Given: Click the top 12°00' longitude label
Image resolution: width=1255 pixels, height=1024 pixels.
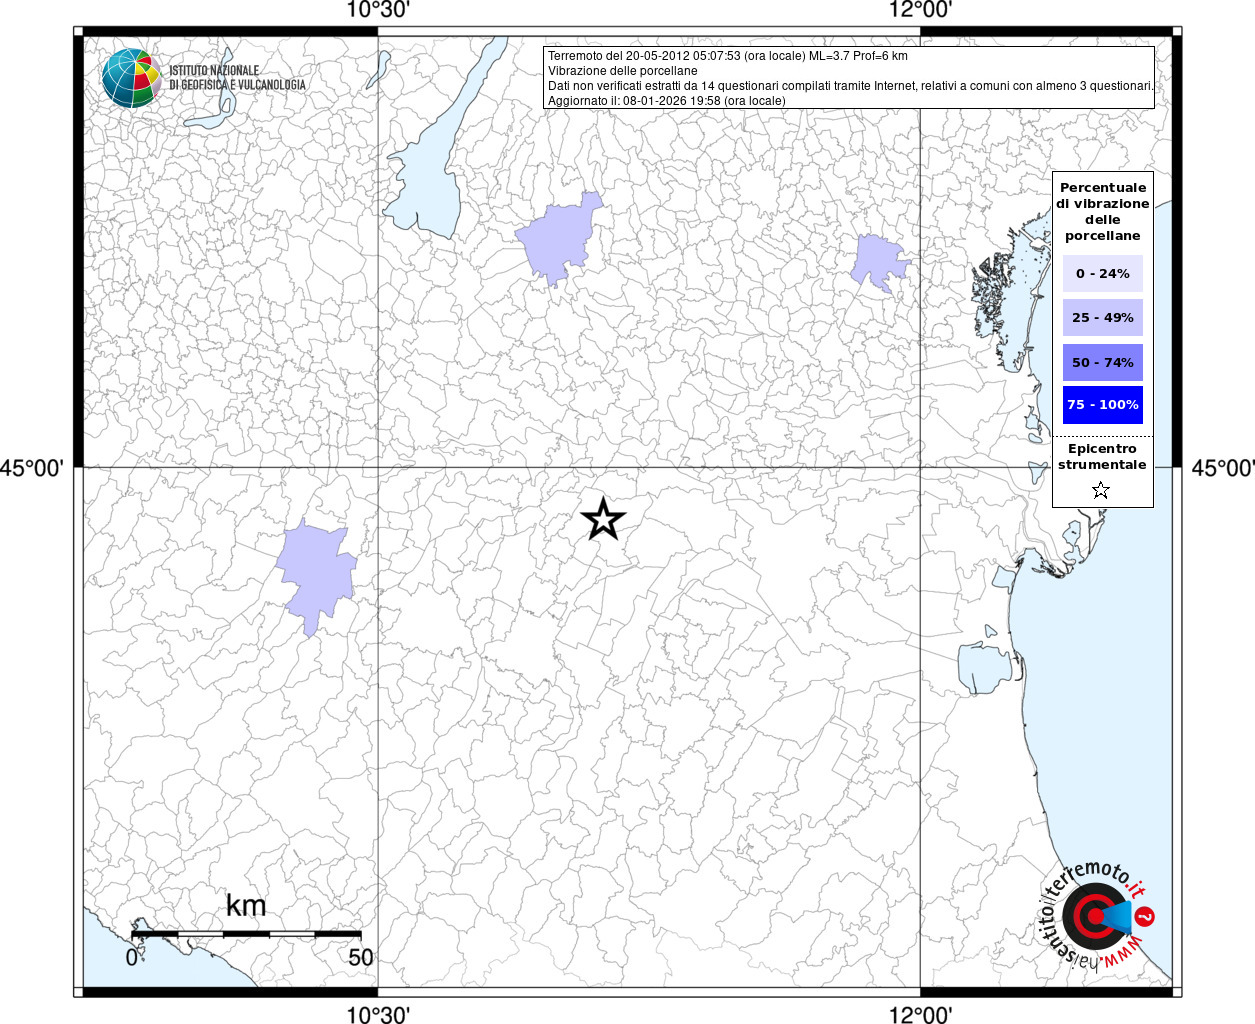Looking at the screenshot, I should 920,10.
